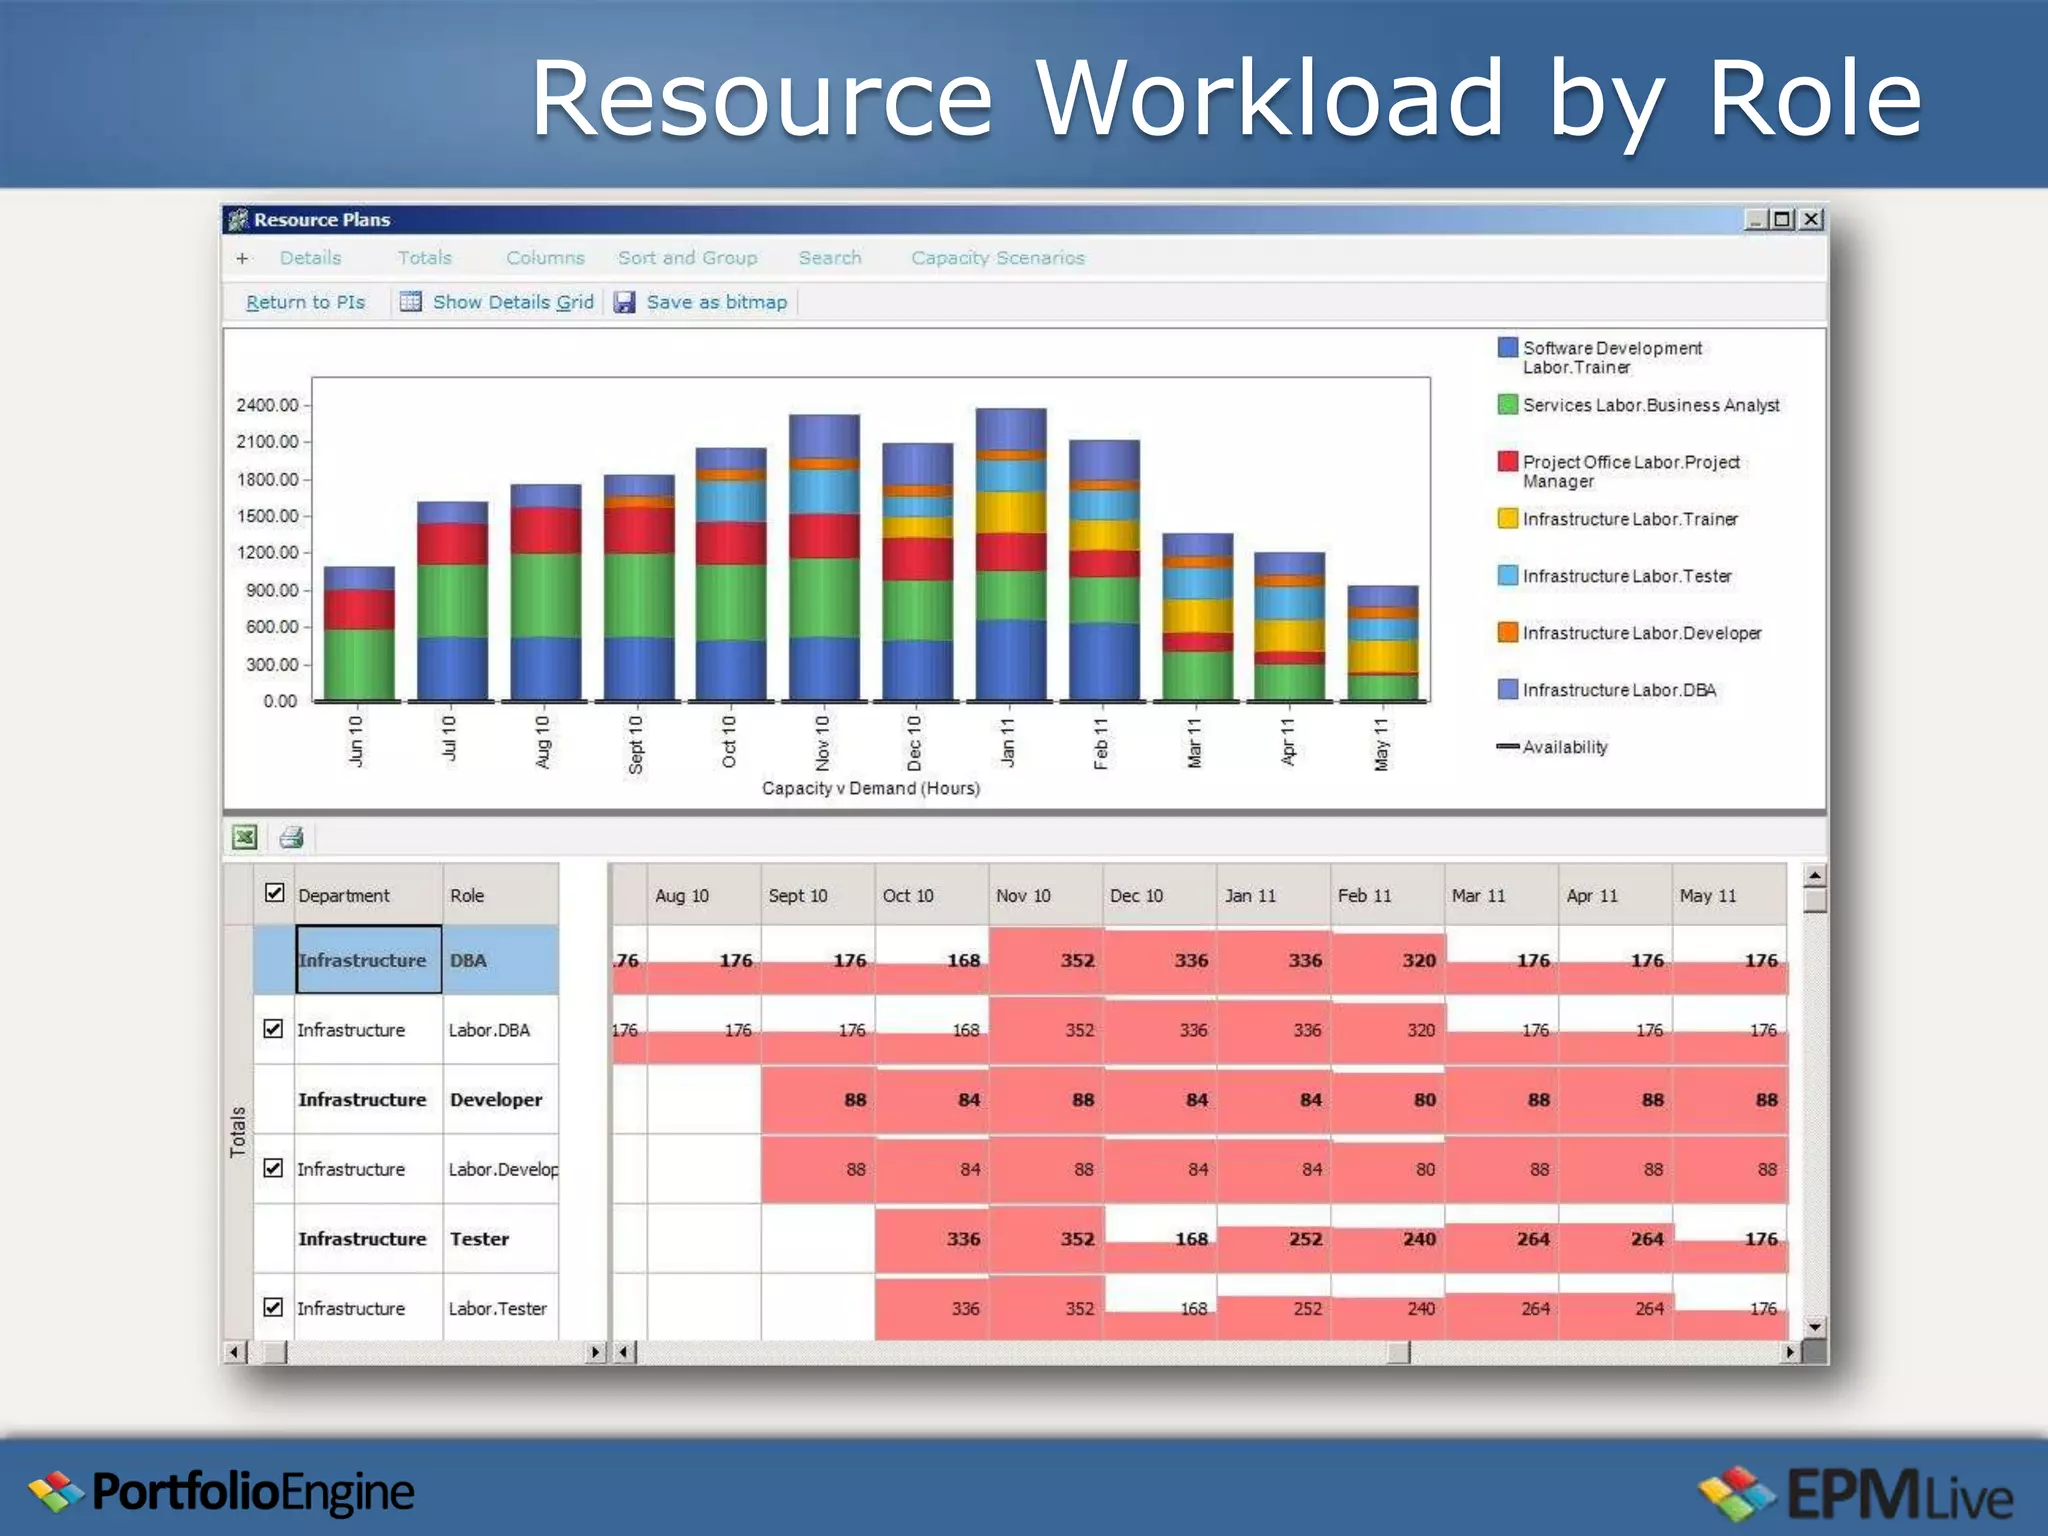
Task: Click the Return to PIs link
Action: pyautogui.click(x=305, y=302)
